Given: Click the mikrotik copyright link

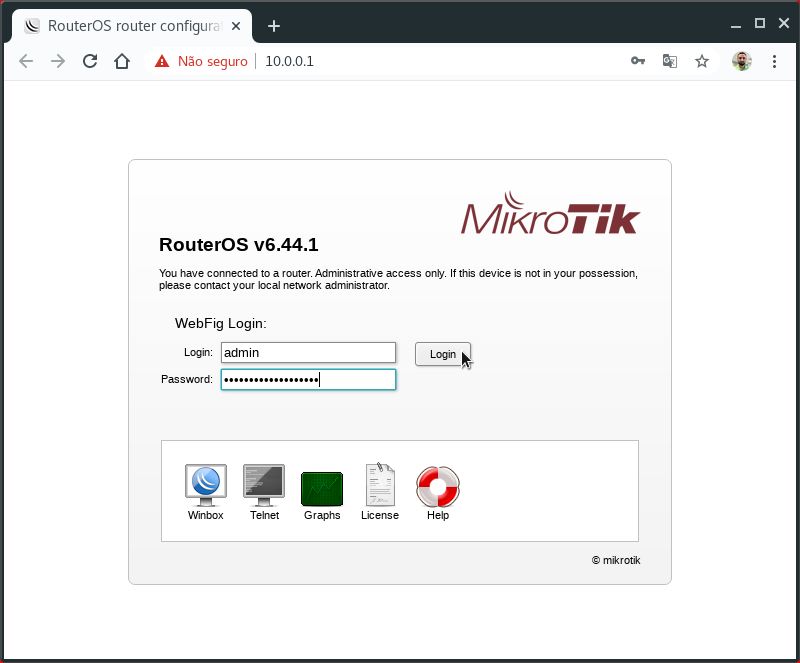Looking at the screenshot, I should tap(616, 560).
